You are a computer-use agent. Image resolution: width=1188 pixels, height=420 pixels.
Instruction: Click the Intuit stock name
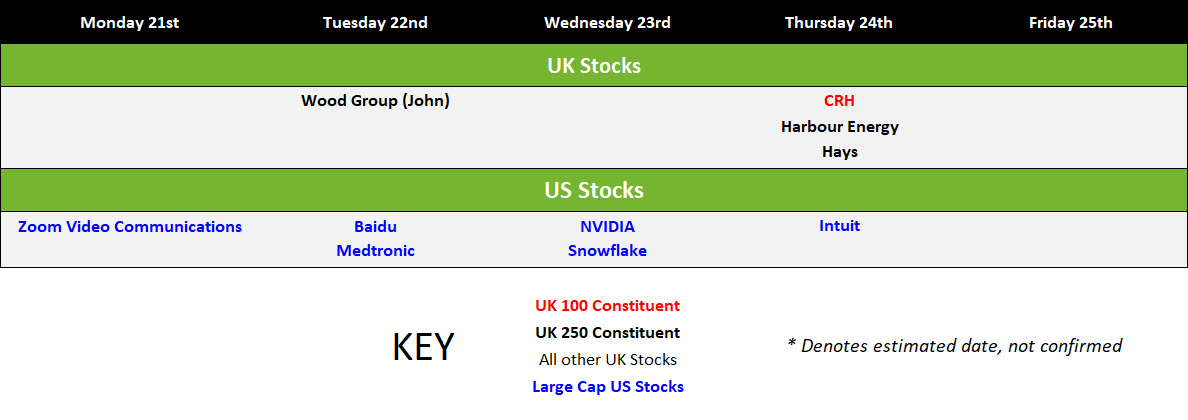click(x=839, y=225)
